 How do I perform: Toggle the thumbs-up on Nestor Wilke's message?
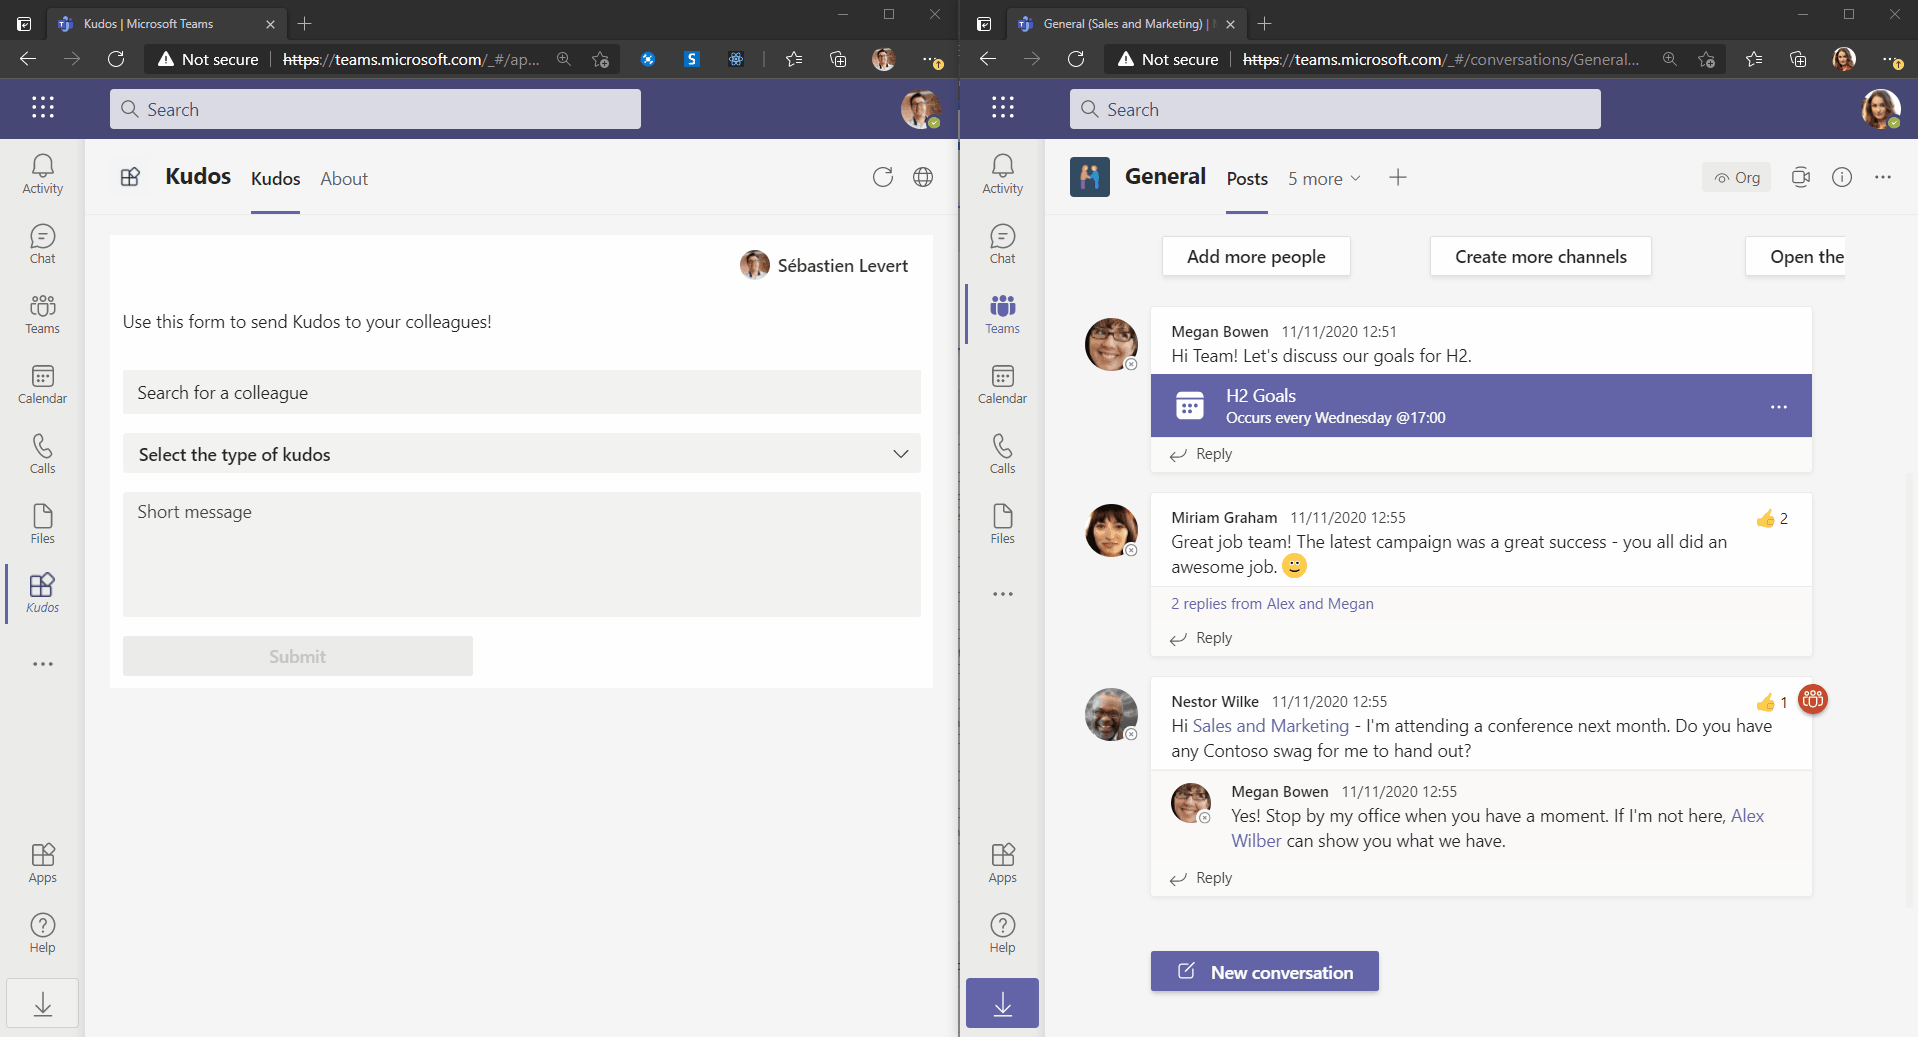click(1768, 701)
